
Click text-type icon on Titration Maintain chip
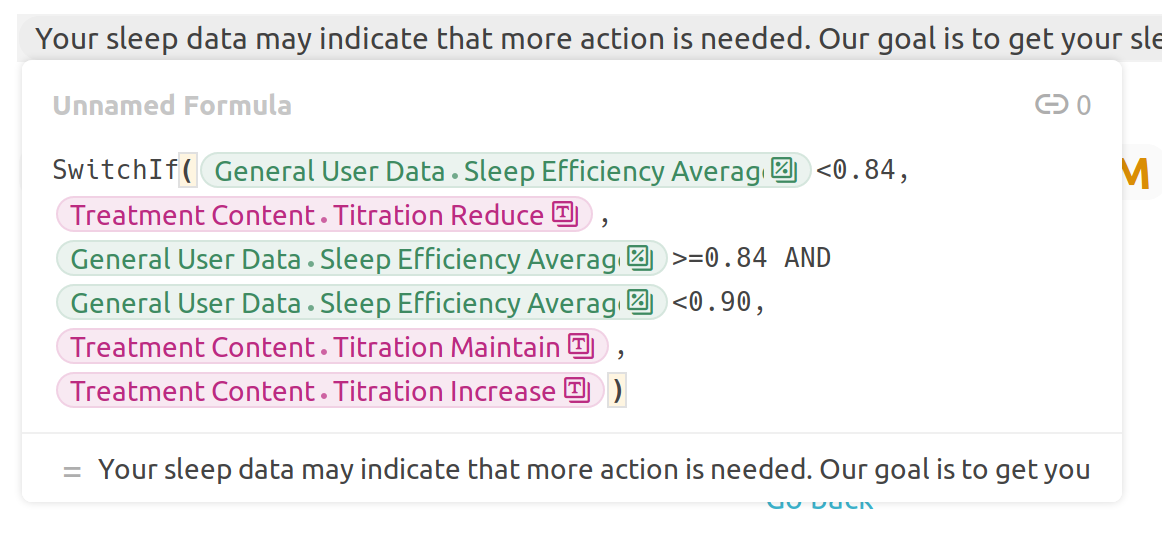coord(581,346)
